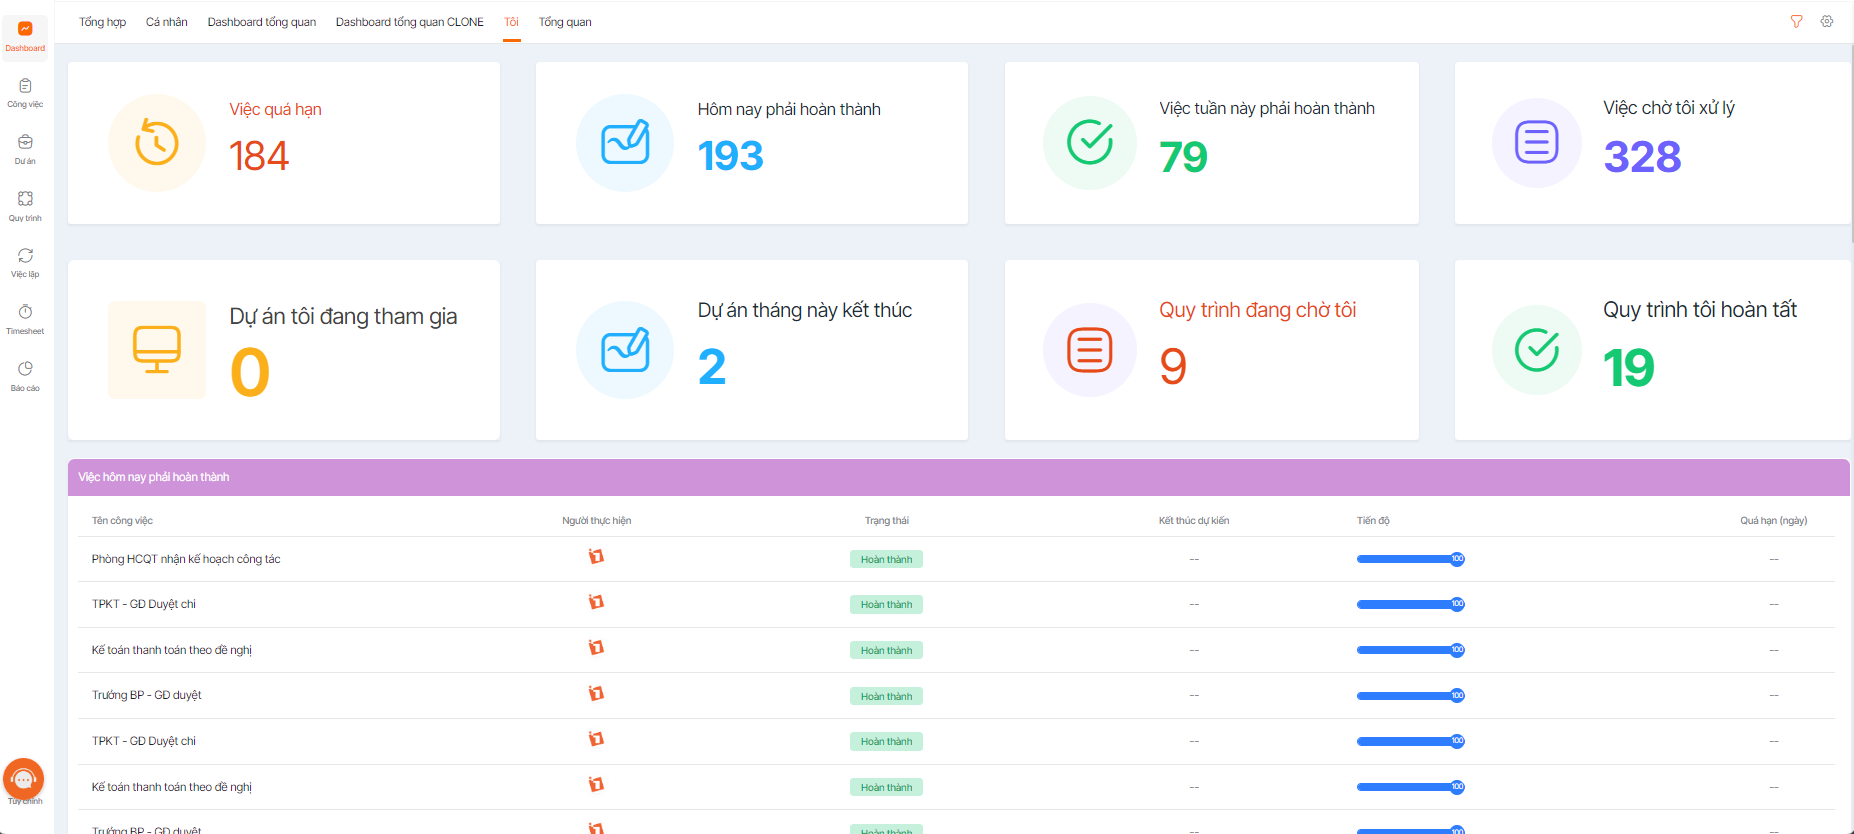Click Hoàn thành status of Trưởng BP row

point(886,696)
